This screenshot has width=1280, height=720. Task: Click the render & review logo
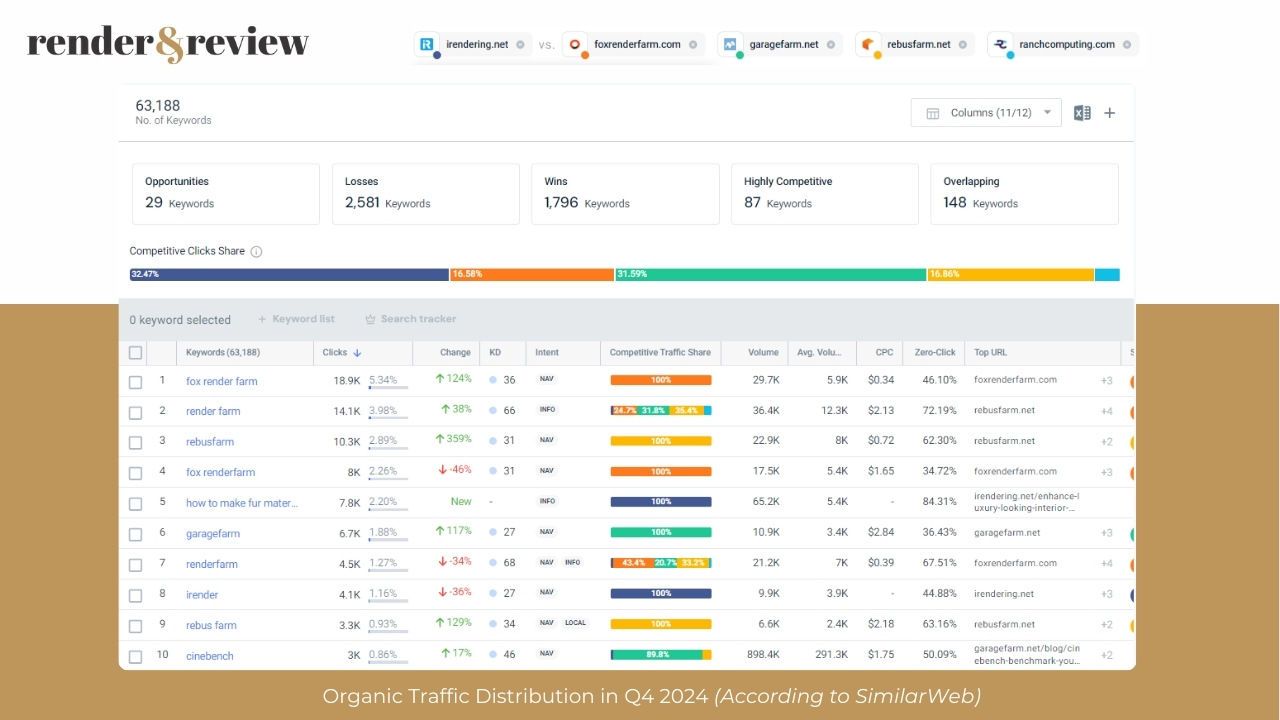pos(168,44)
